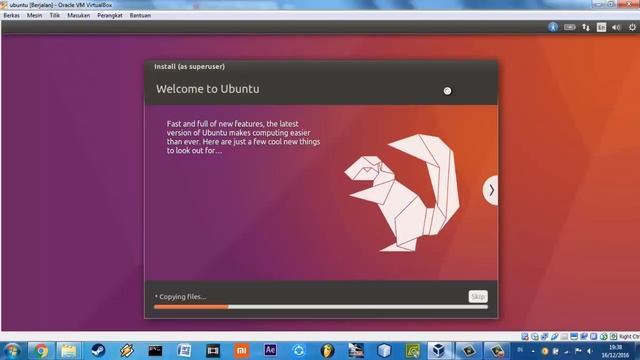This screenshot has height=360, width=640.
Task: Switch to VirtualBox cube taskbar button
Action: coord(439,351)
